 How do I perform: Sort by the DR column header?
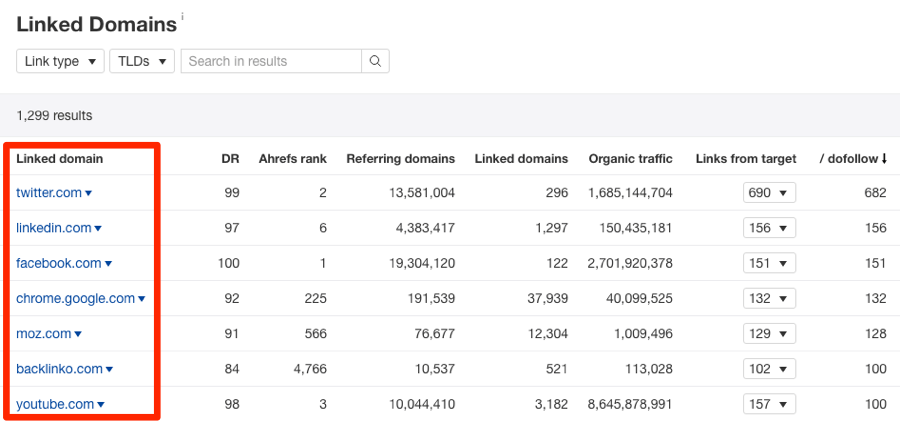230,159
